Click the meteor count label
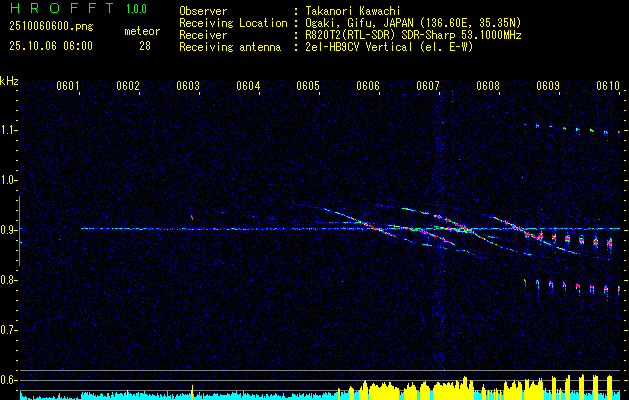The width and height of the screenshot is (629, 400). [x=142, y=31]
